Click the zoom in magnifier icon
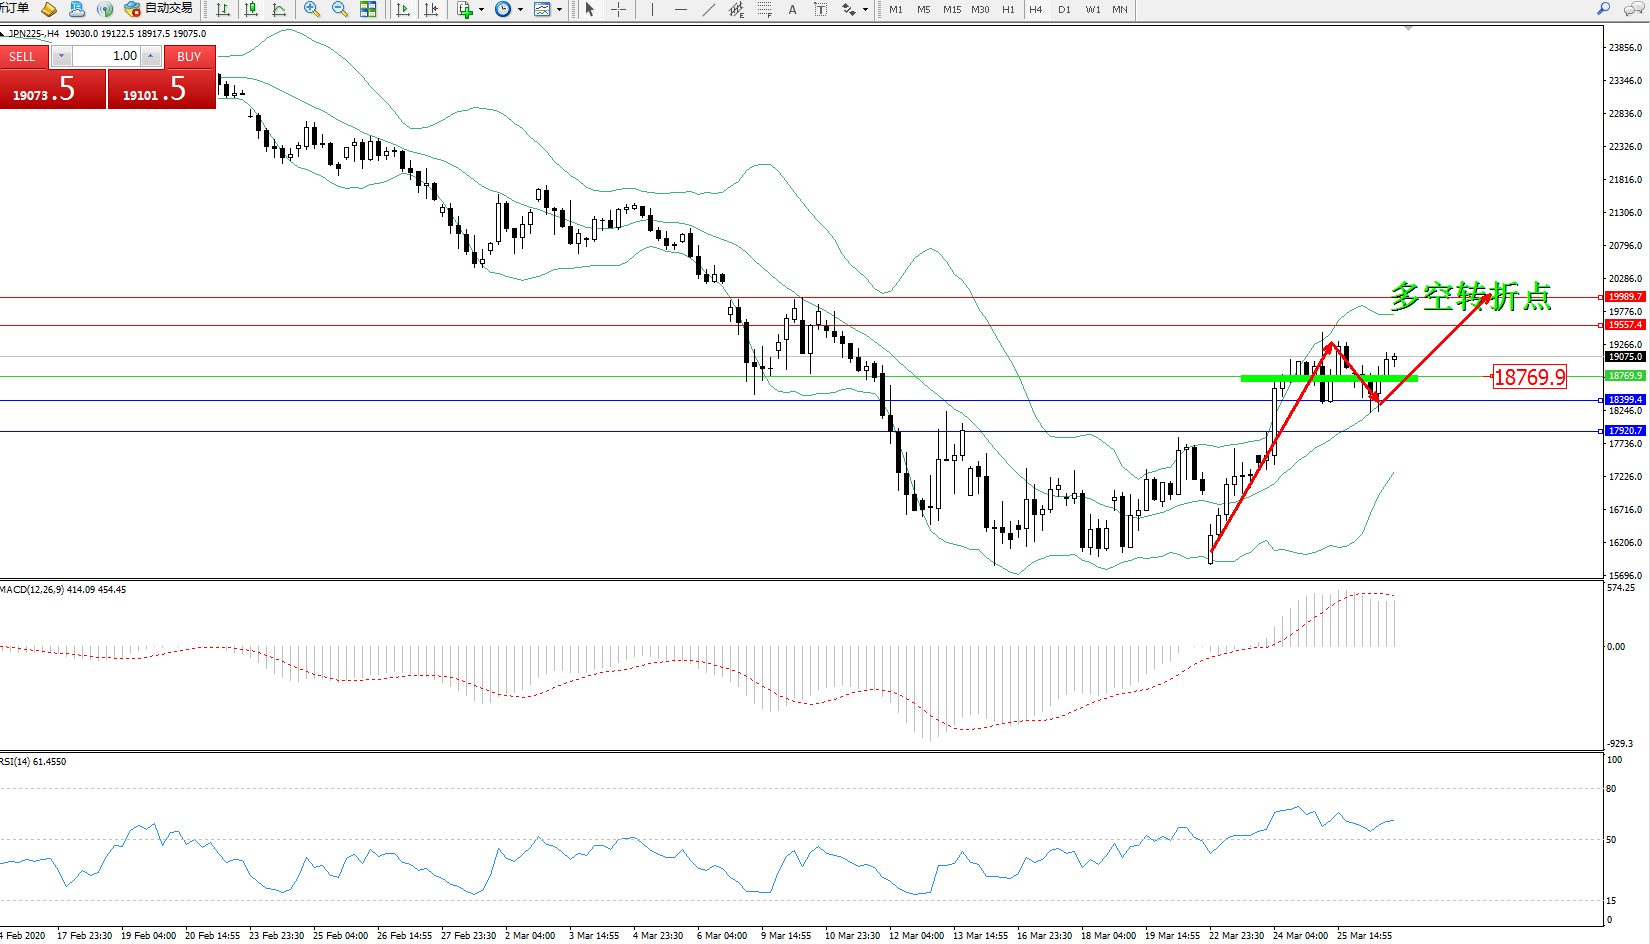The width and height of the screenshot is (1650, 944). click(x=312, y=10)
